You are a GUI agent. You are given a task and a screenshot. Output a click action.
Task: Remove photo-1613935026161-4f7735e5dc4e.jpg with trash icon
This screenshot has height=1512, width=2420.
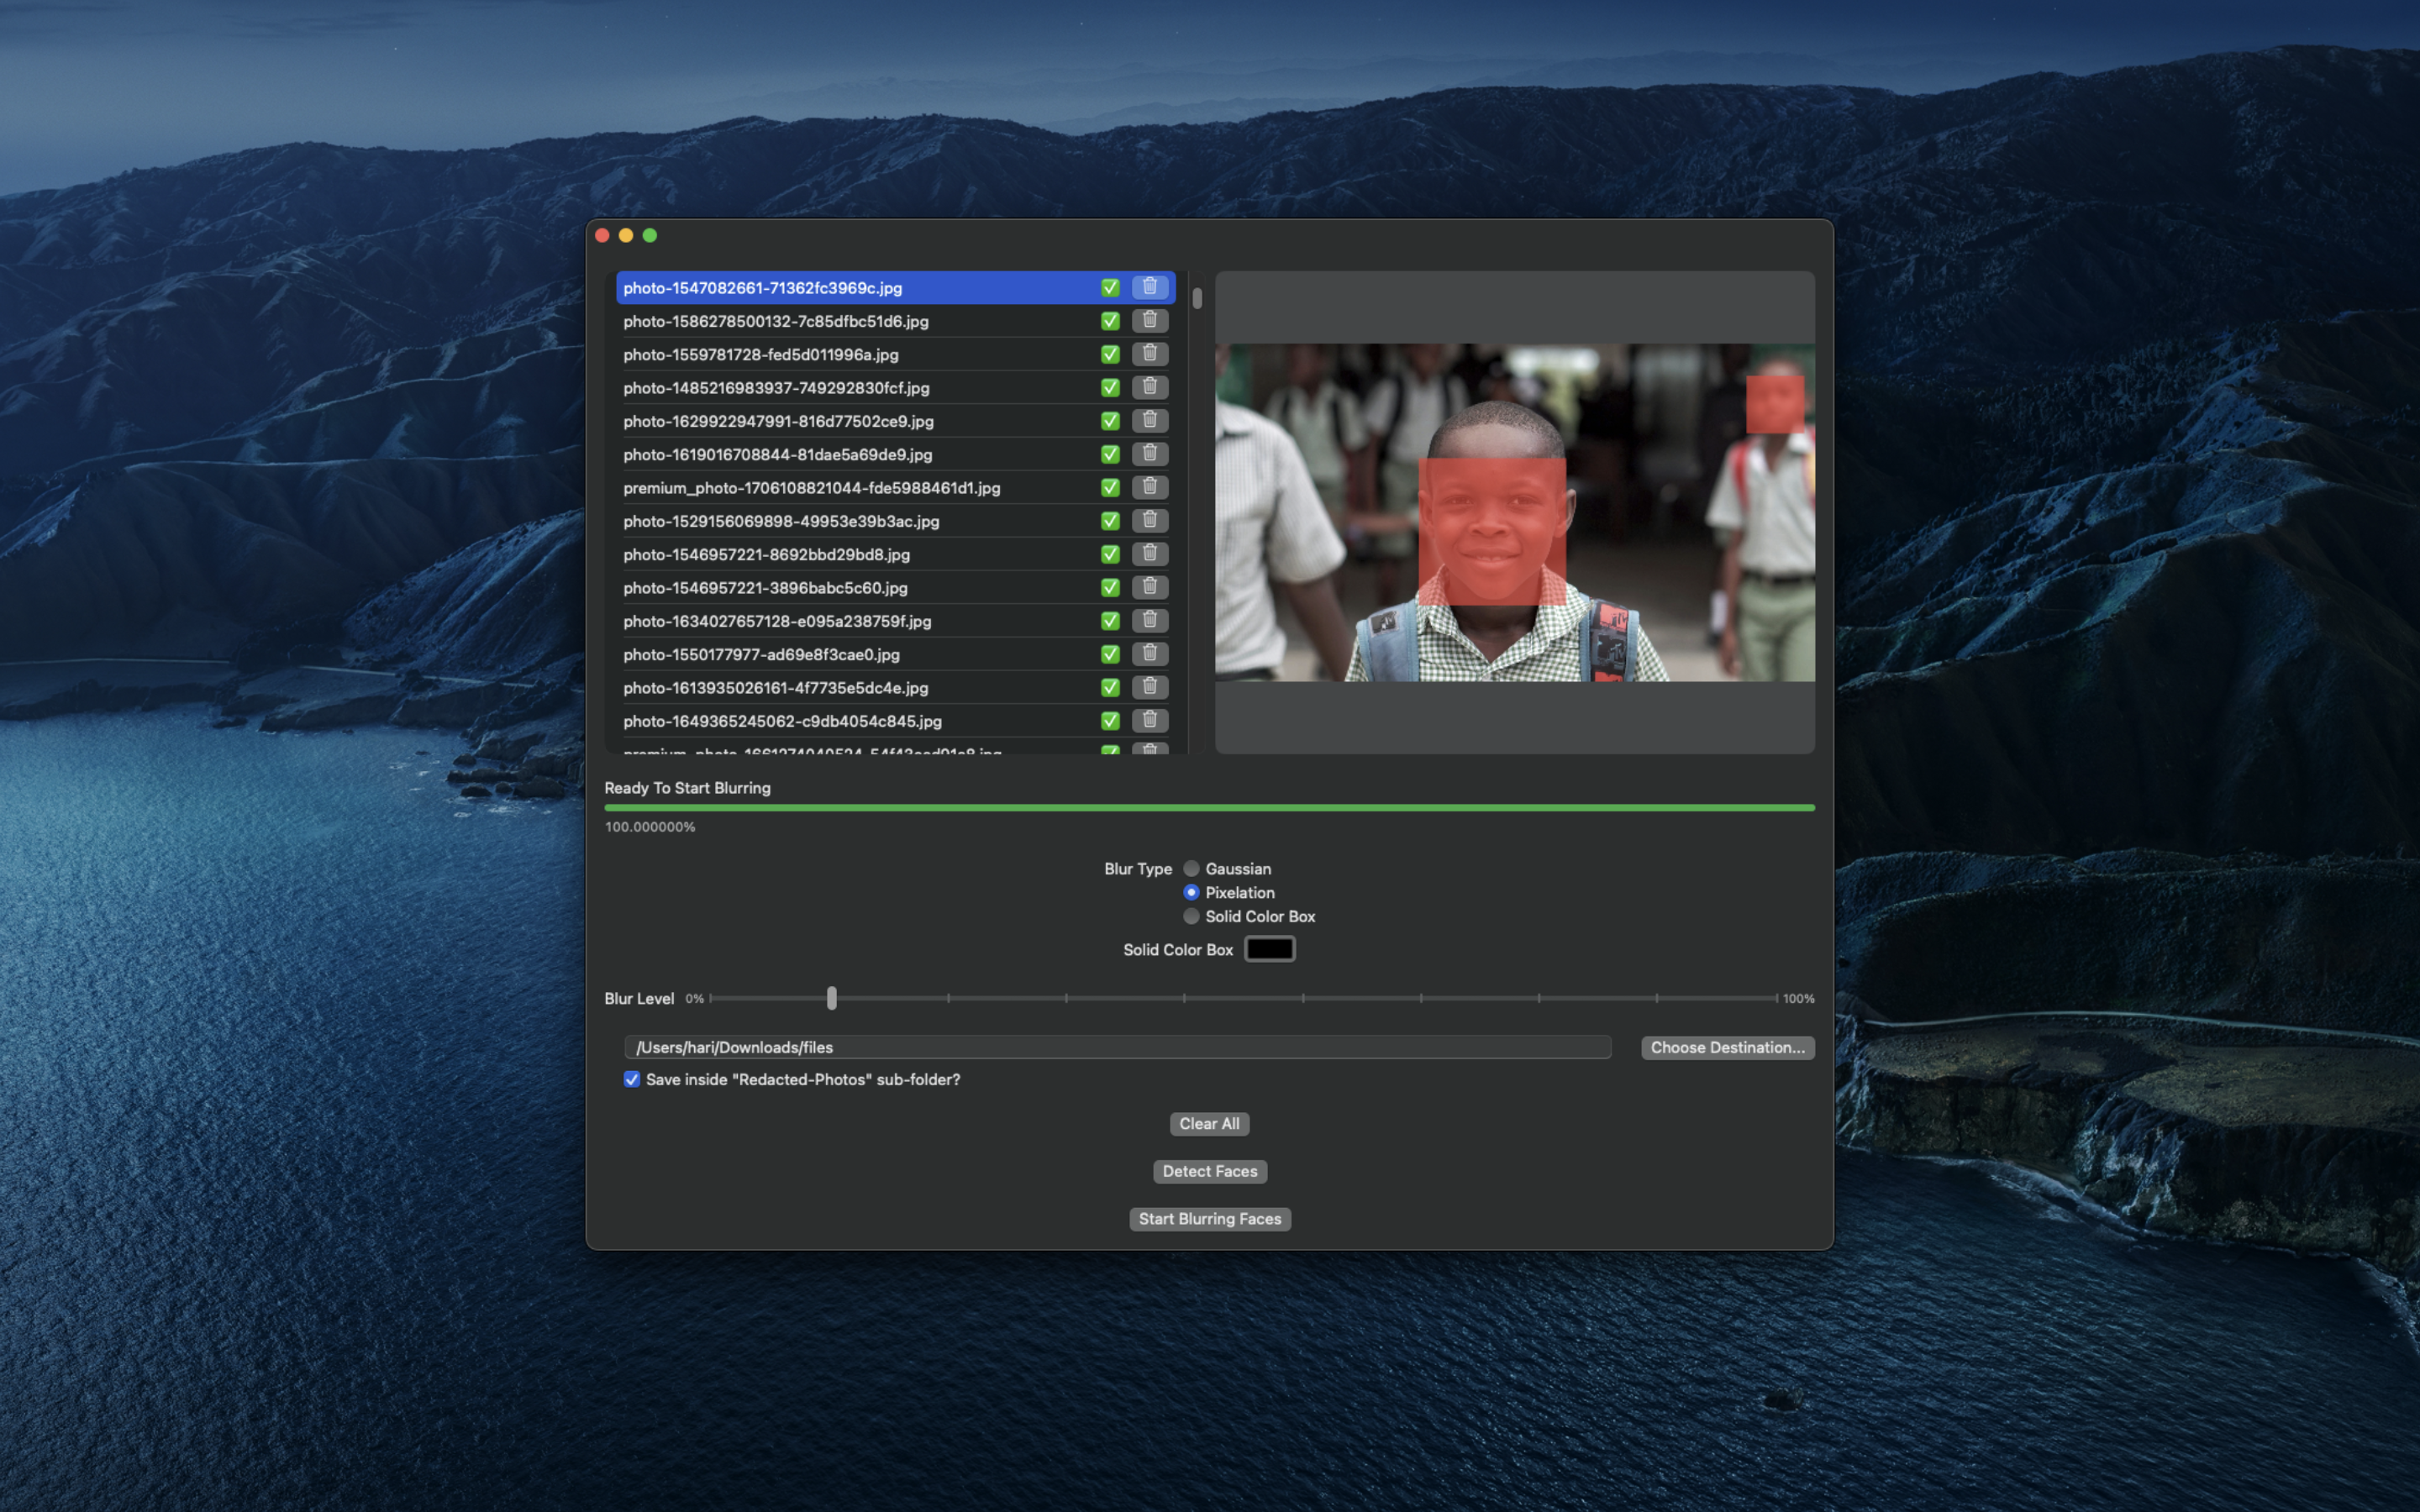point(1149,687)
